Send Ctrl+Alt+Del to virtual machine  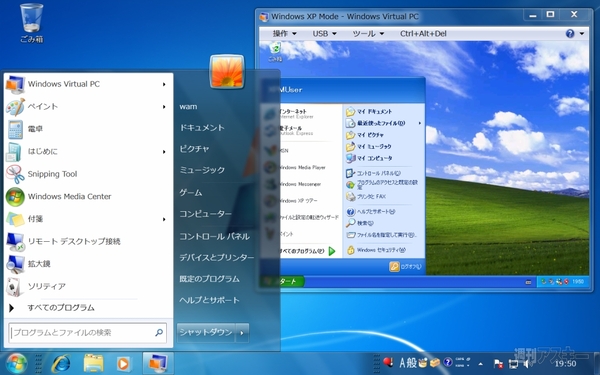point(423,34)
